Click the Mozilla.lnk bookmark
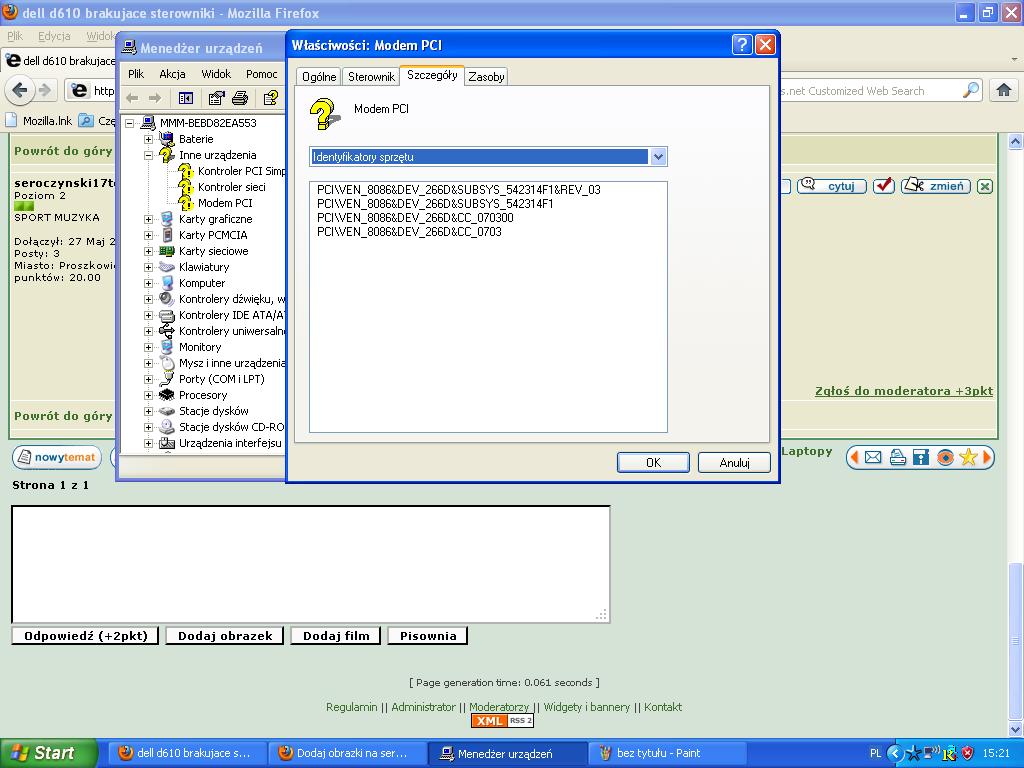This screenshot has width=1024, height=768. coord(39,121)
